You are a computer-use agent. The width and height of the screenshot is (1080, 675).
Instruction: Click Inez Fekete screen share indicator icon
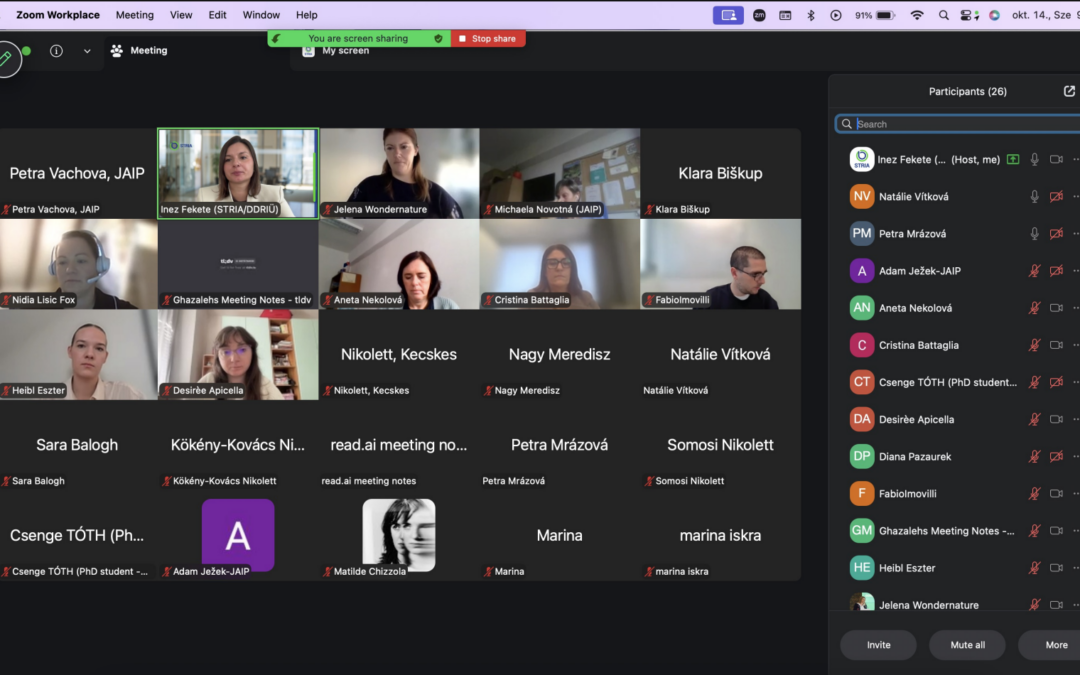(1012, 159)
